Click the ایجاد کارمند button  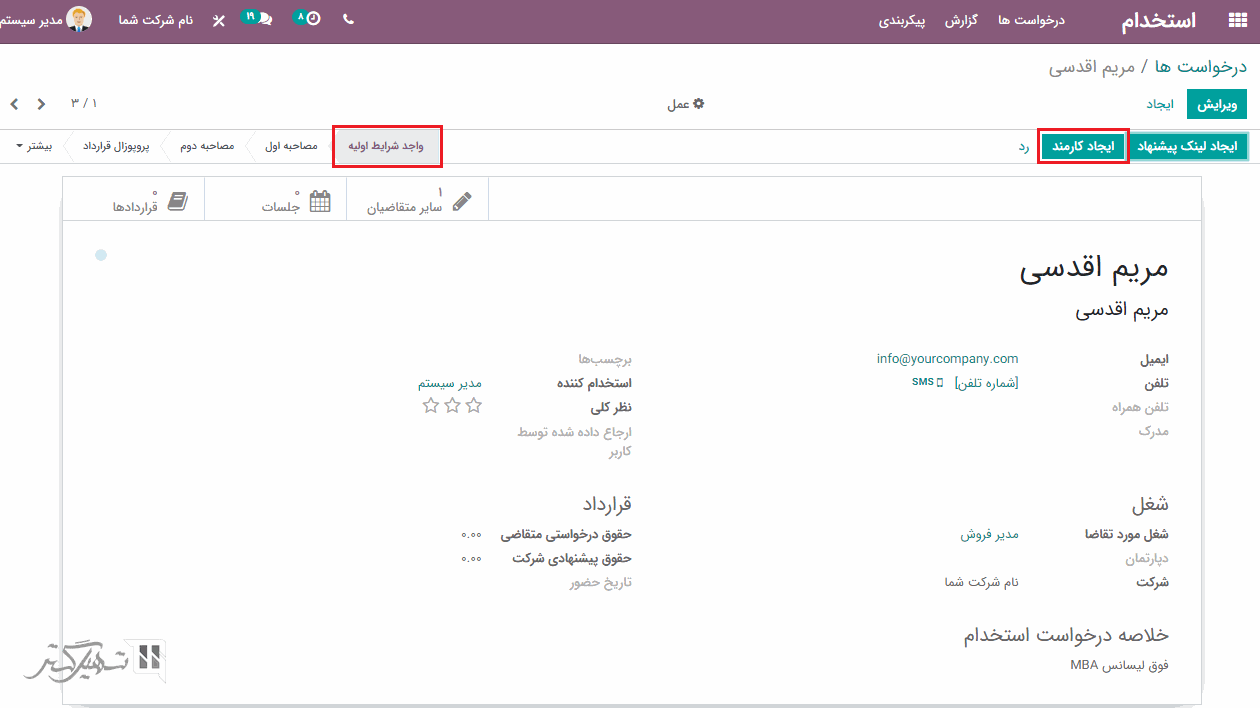tap(1084, 147)
